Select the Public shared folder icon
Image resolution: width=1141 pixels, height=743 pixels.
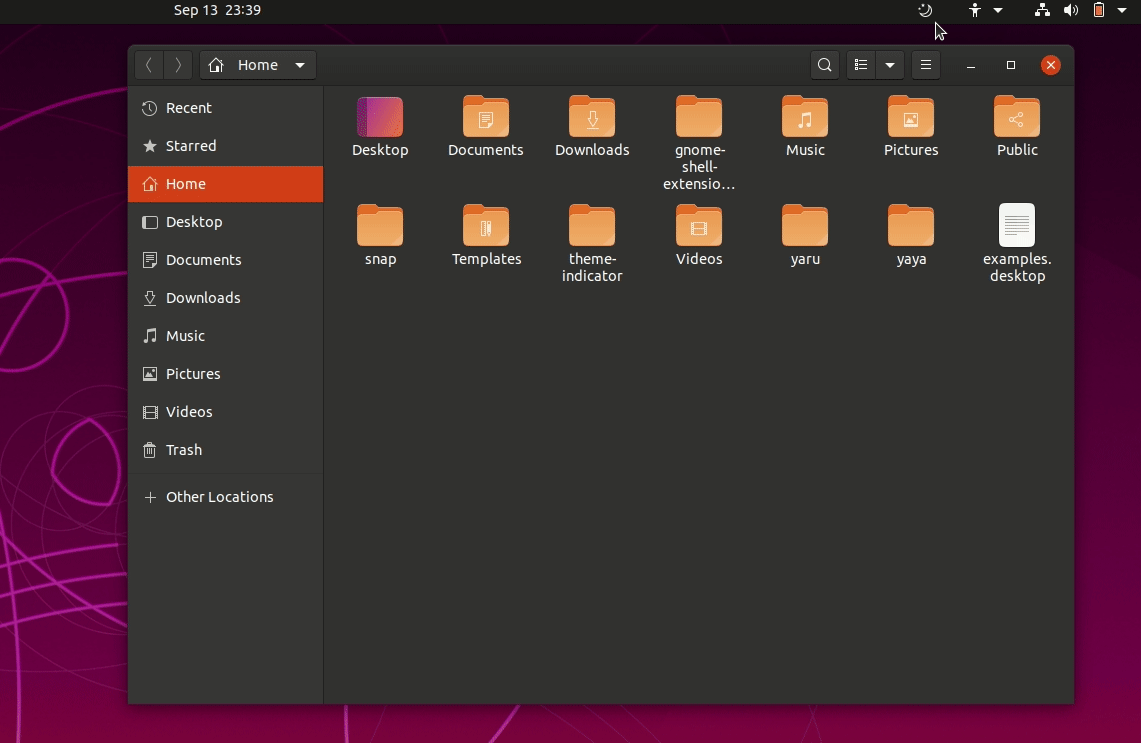tap(1017, 118)
